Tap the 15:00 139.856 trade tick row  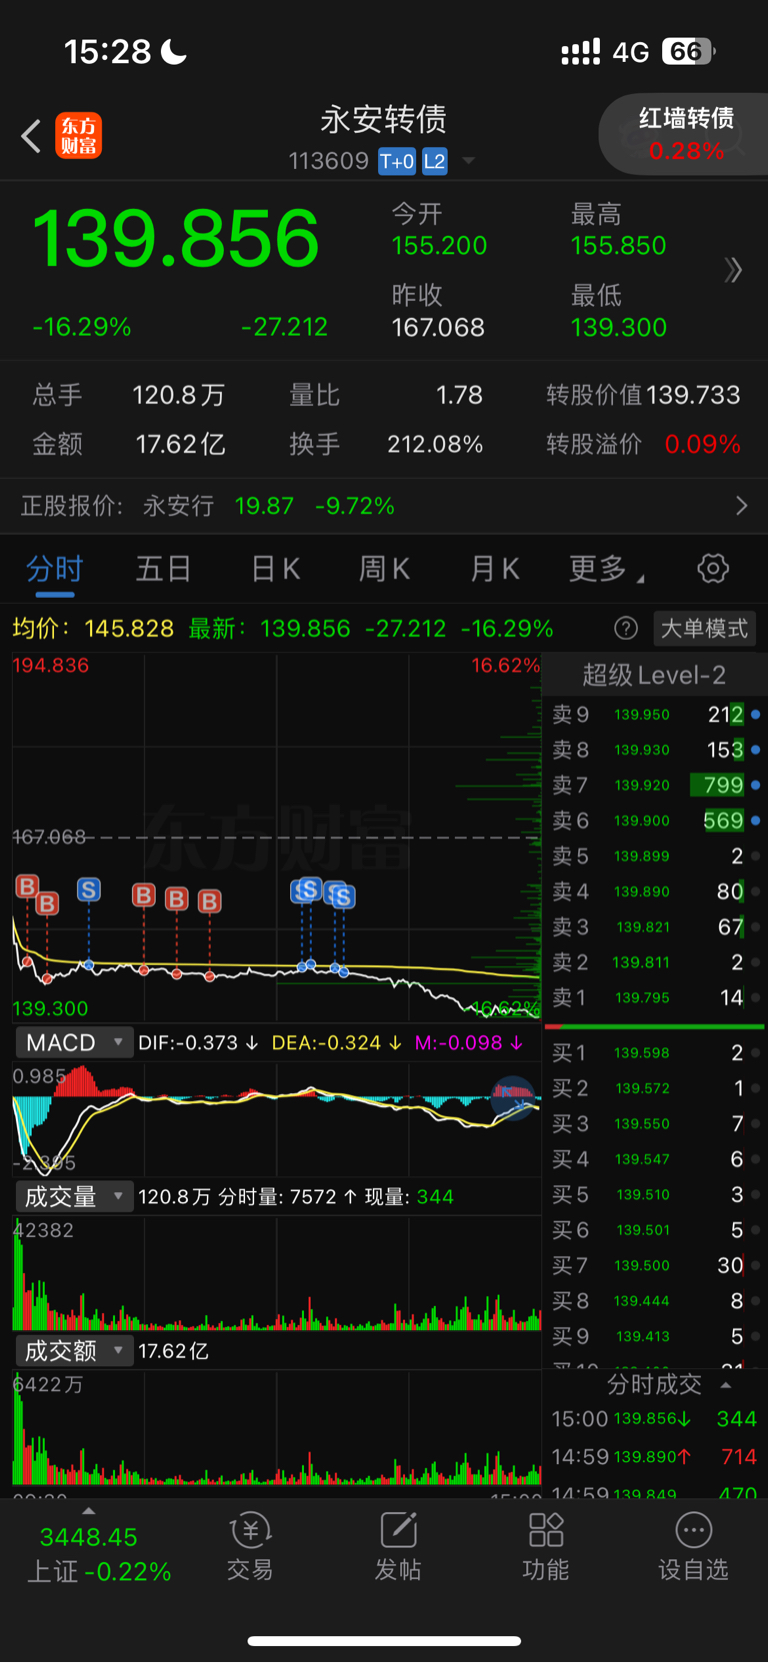click(655, 1419)
